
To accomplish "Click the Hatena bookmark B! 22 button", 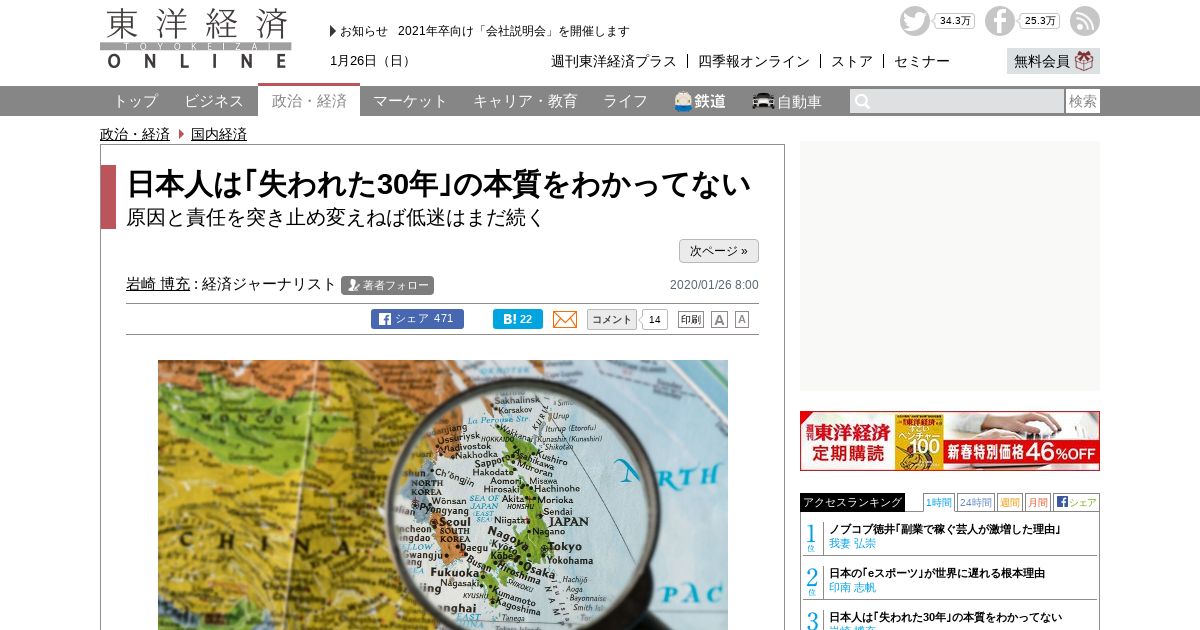I will coord(518,319).
